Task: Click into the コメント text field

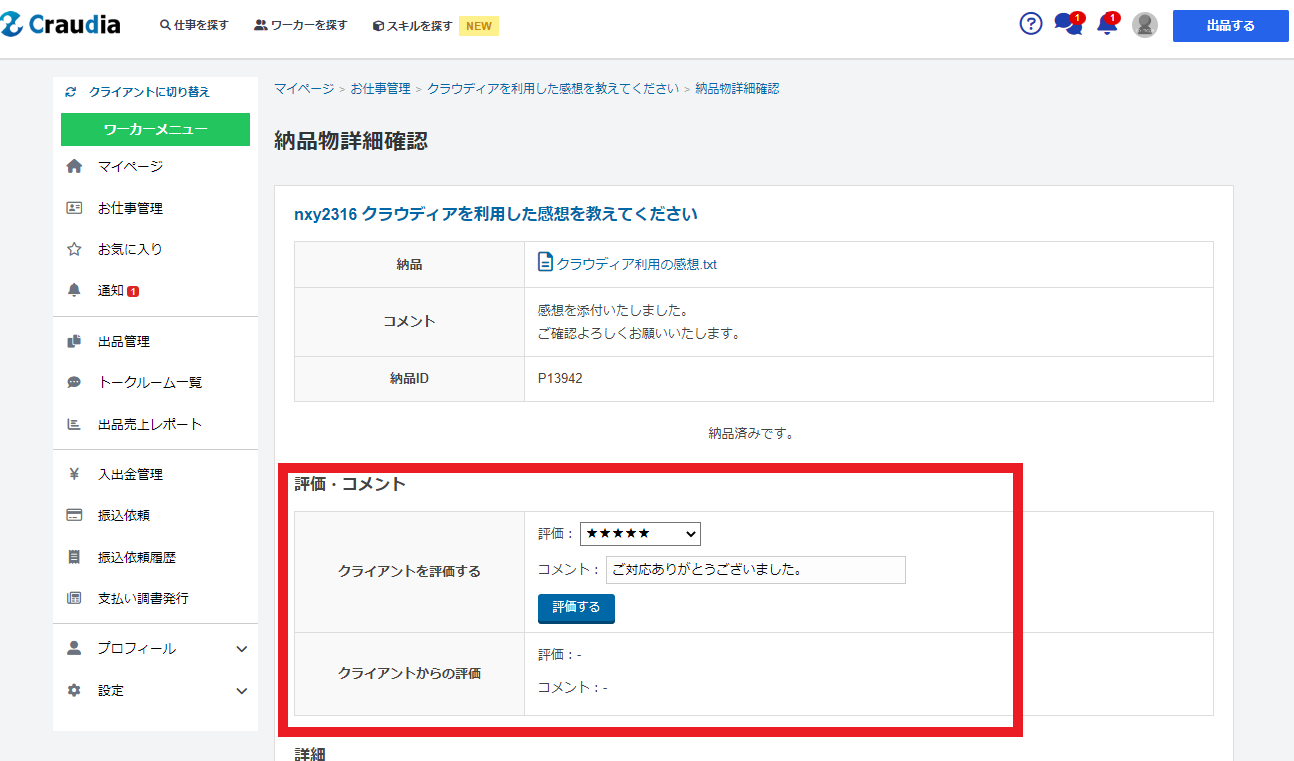Action: click(755, 570)
